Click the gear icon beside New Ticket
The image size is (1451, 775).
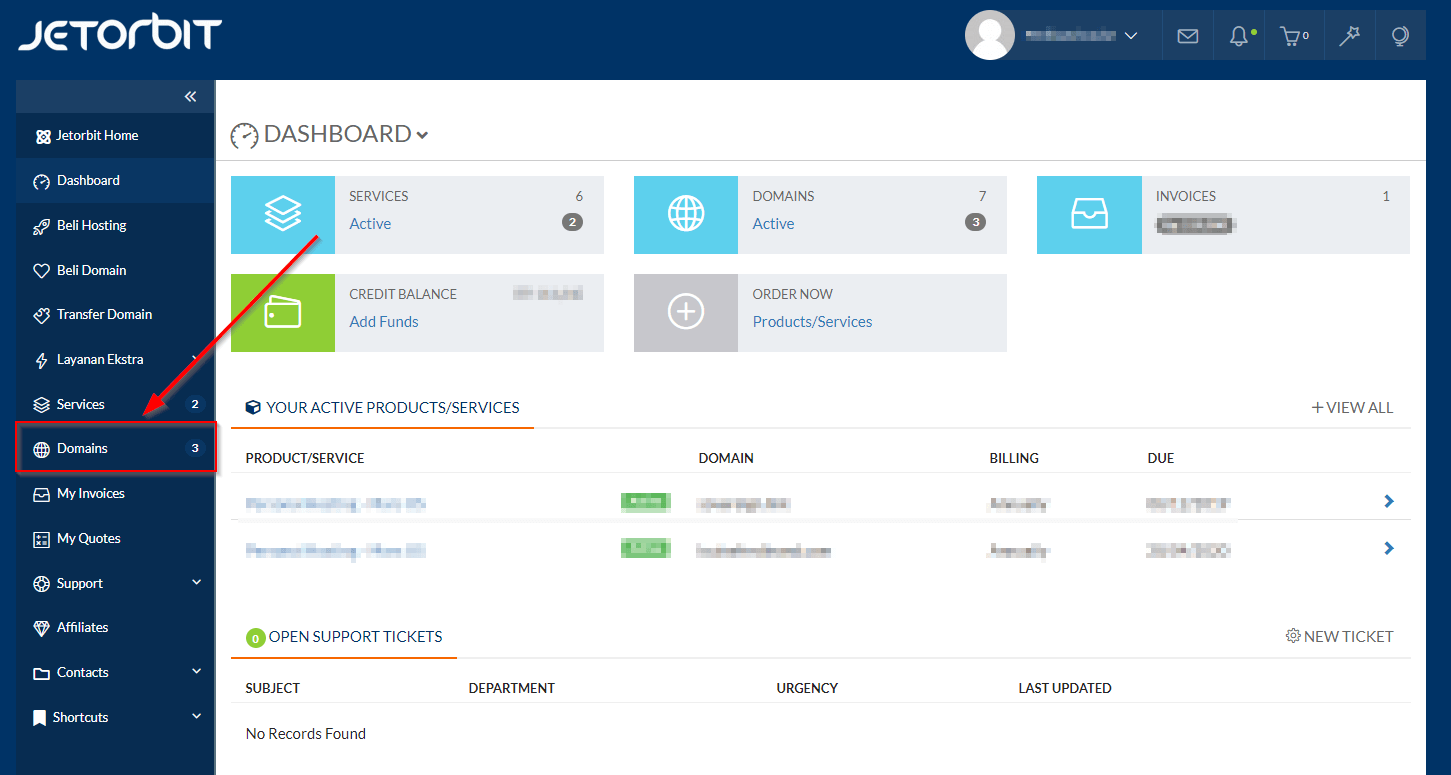[1293, 636]
